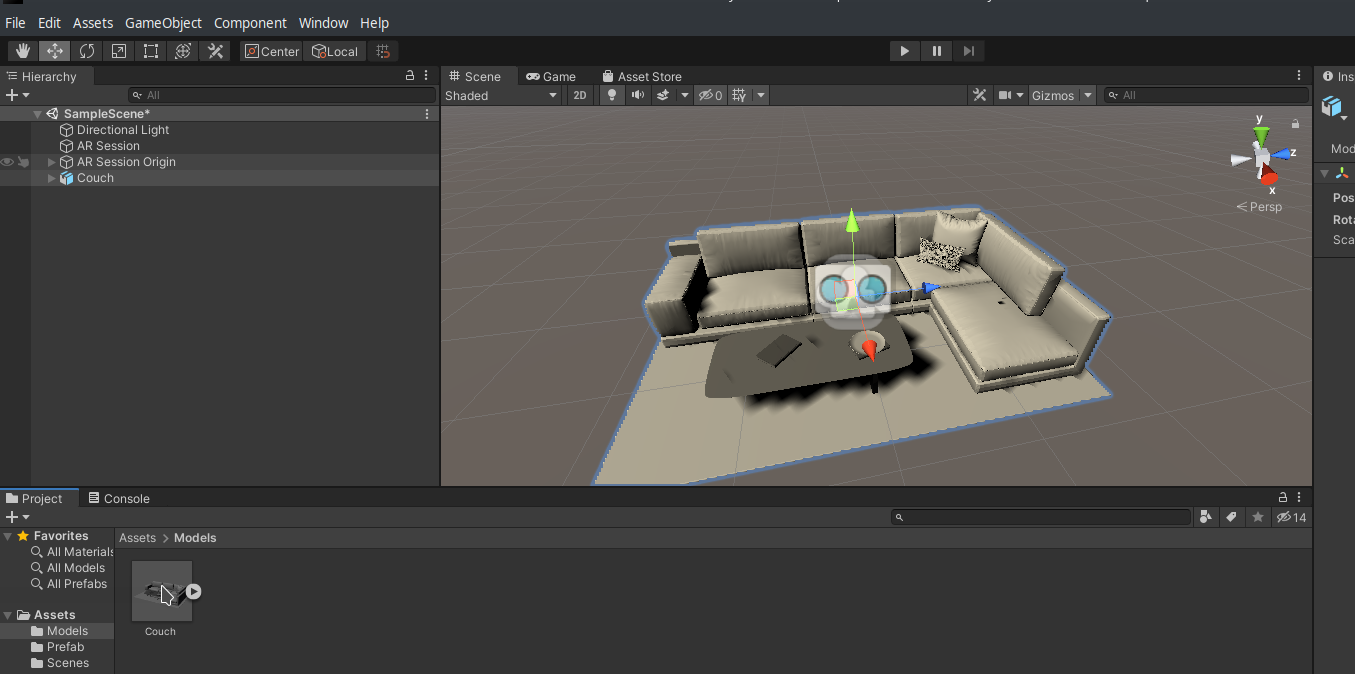This screenshot has width=1355, height=674.
Task: Expand the AR Session Origin hierarchy item
Action: [50, 161]
